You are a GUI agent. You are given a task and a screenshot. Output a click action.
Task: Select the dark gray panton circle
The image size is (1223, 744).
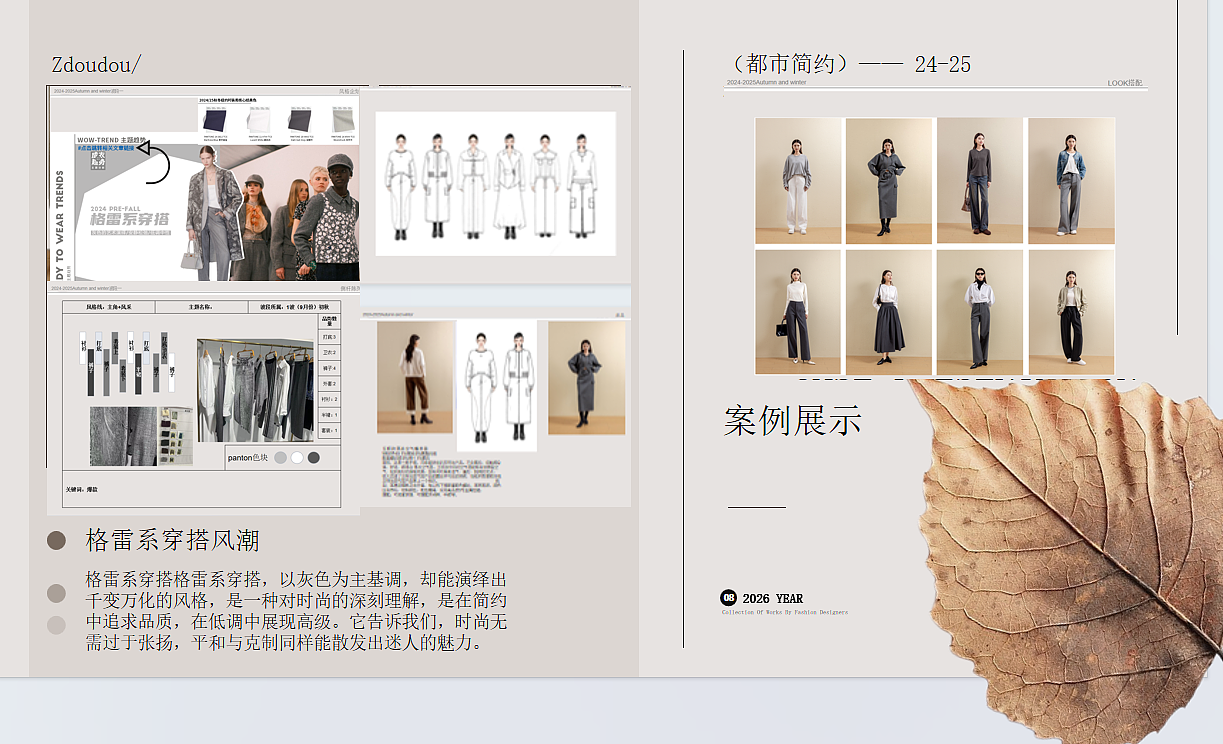[x=314, y=457]
